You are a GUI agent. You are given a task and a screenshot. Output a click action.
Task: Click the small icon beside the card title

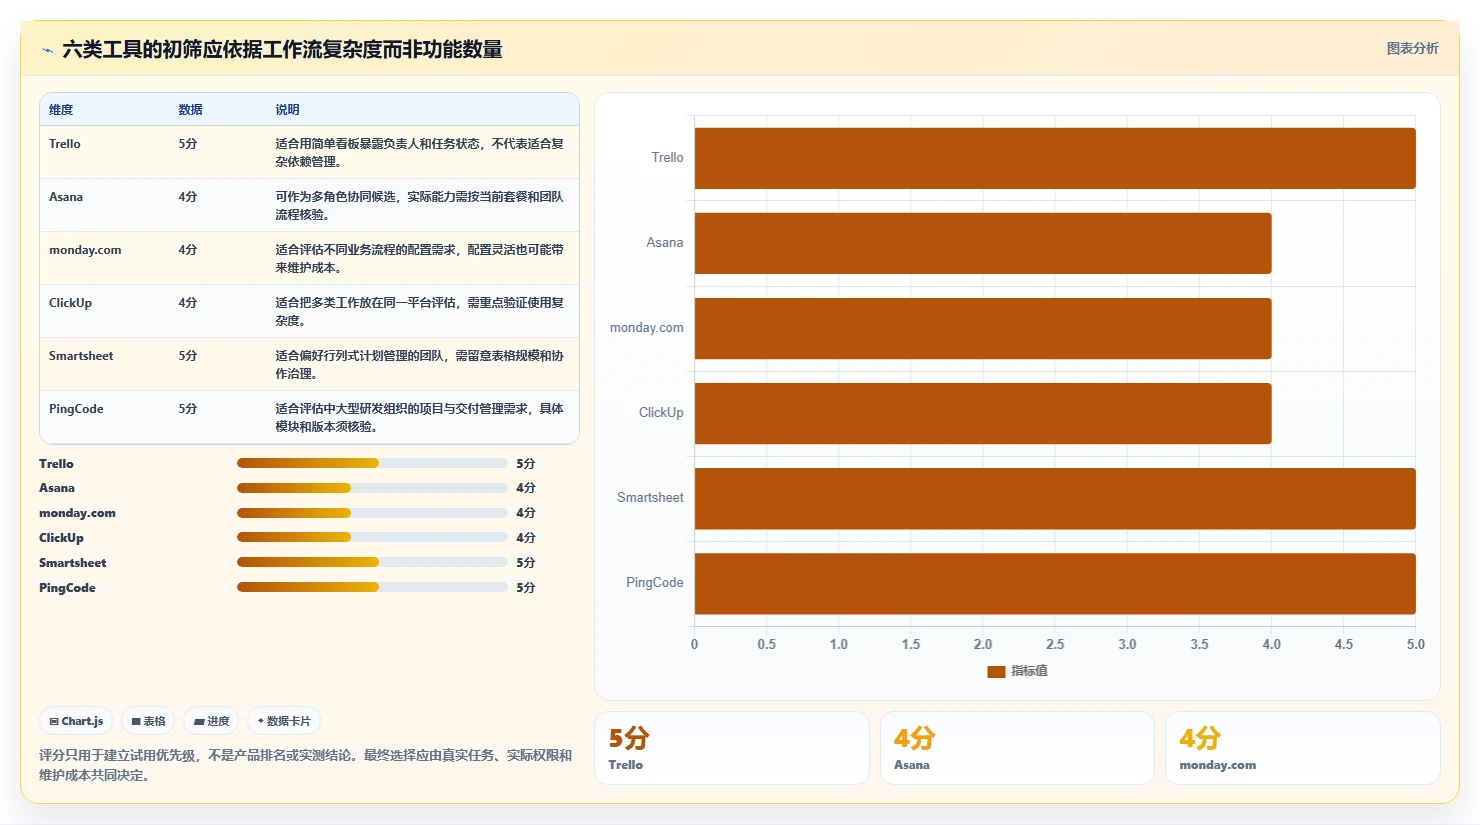point(47,50)
